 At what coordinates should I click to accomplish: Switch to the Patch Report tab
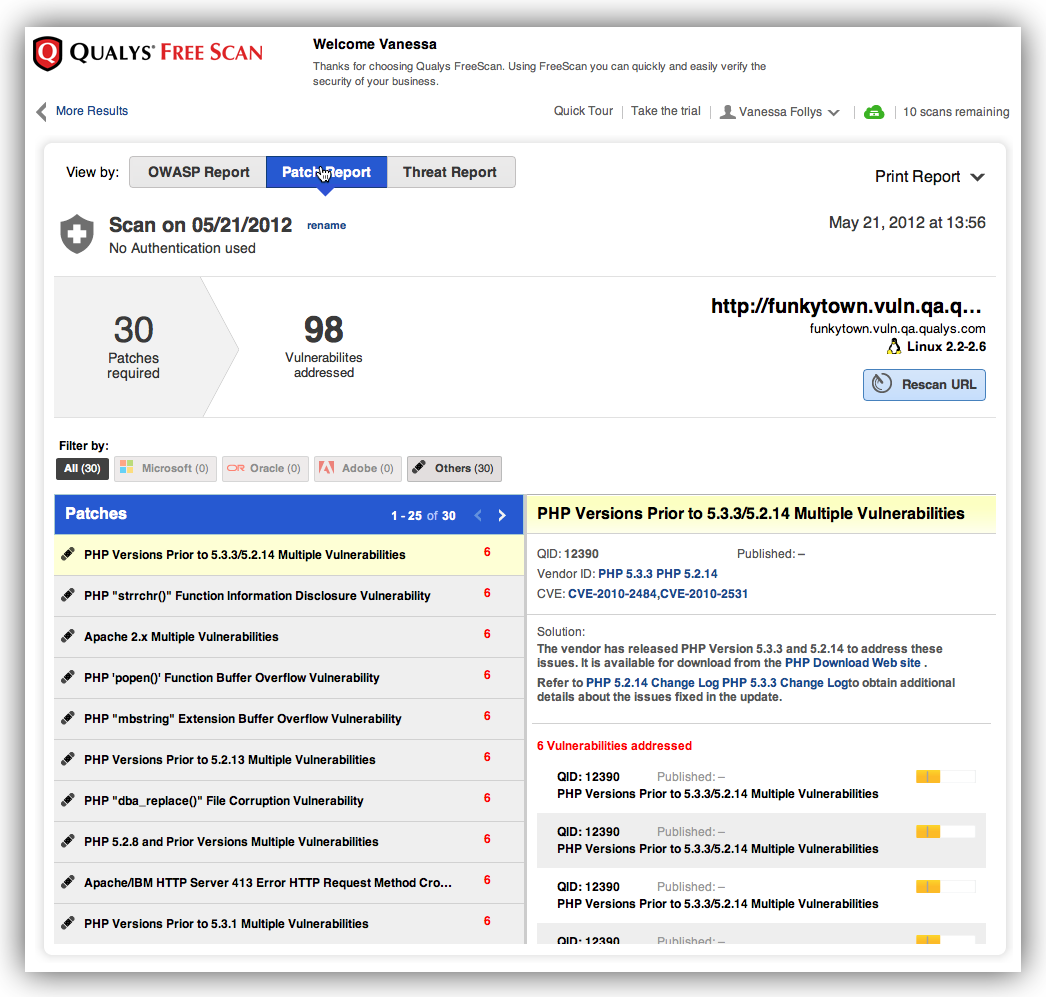pos(326,172)
